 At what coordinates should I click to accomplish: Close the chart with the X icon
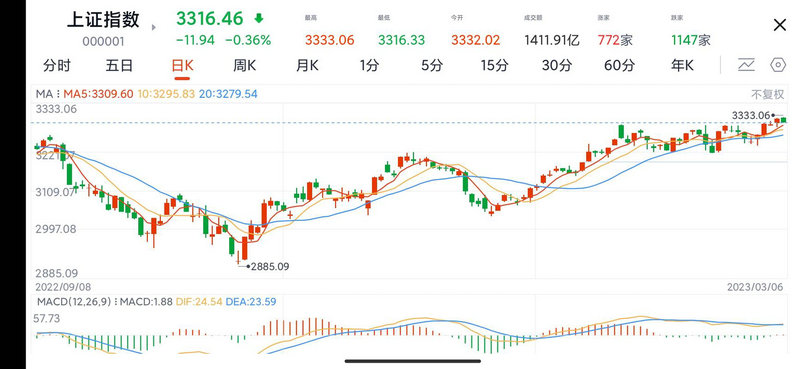pyautogui.click(x=780, y=25)
